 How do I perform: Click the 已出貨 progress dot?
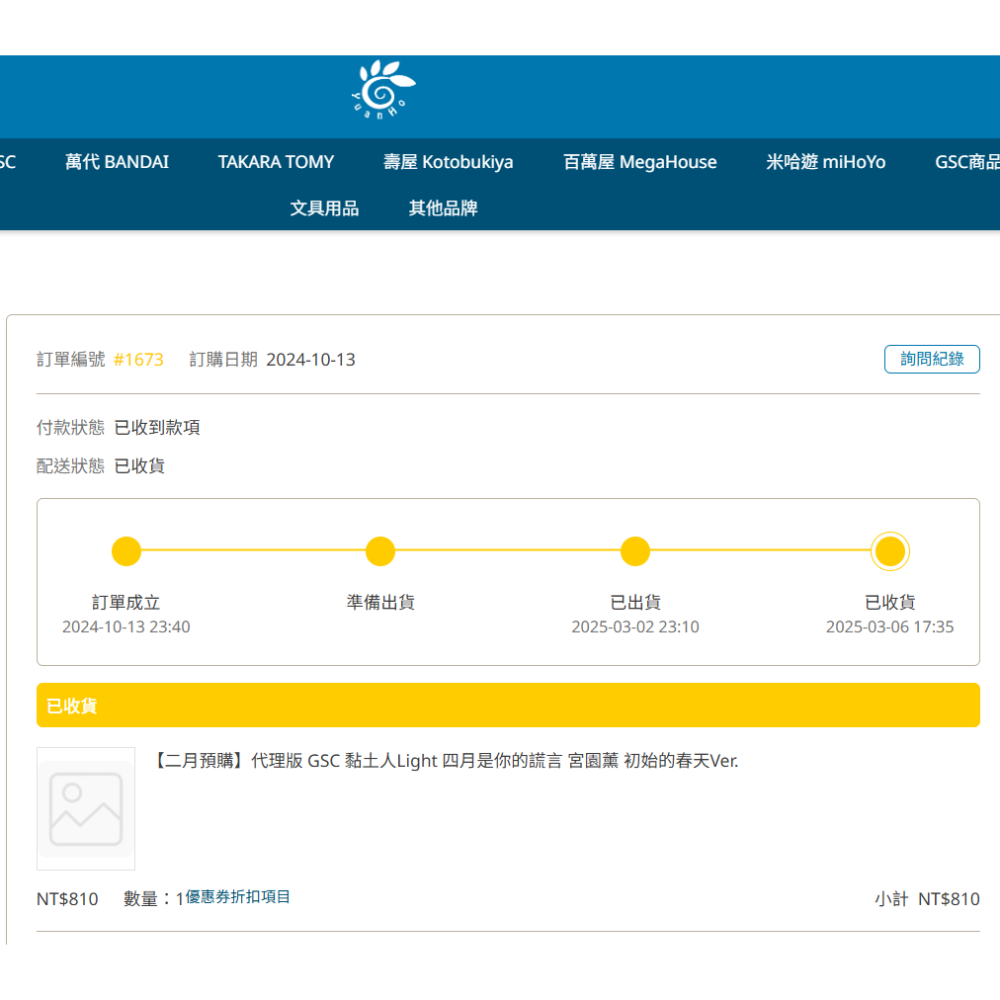tap(635, 551)
